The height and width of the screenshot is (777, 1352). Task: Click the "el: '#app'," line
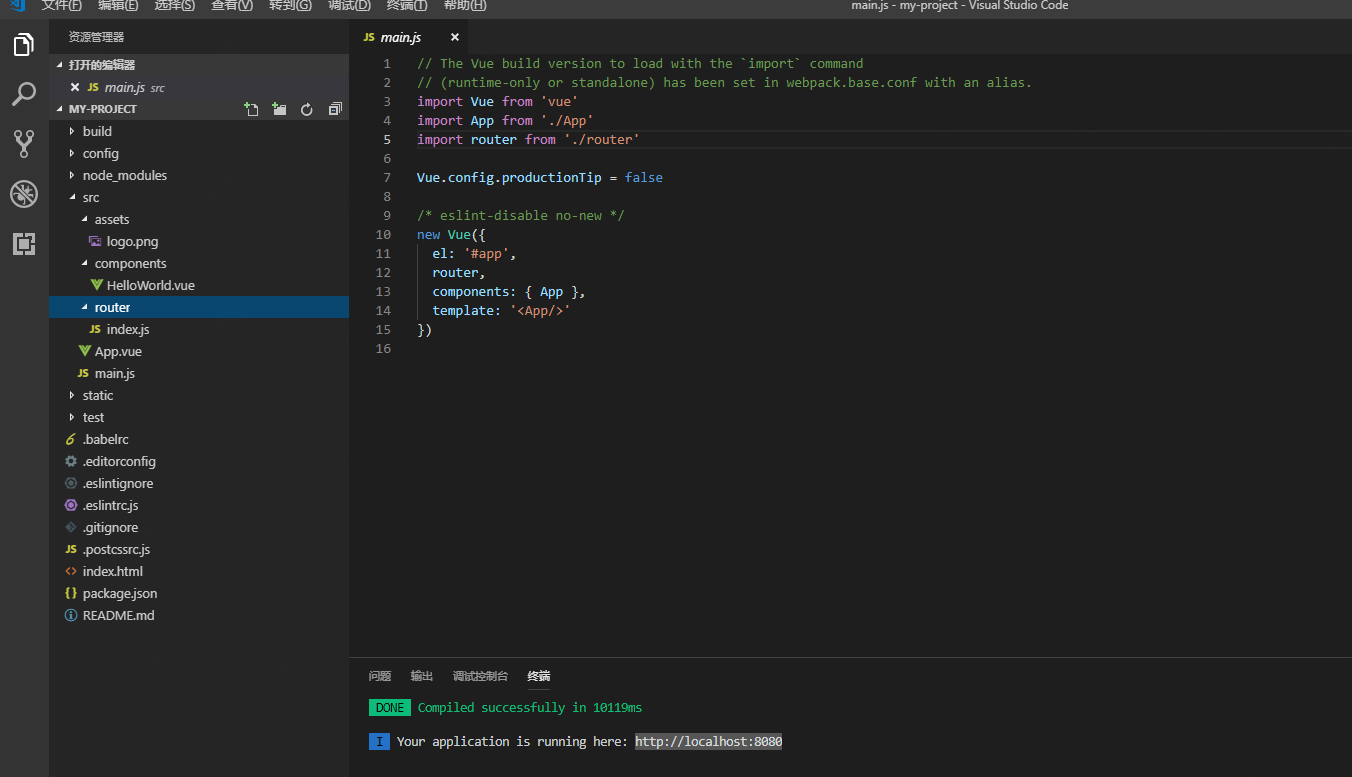coord(475,253)
